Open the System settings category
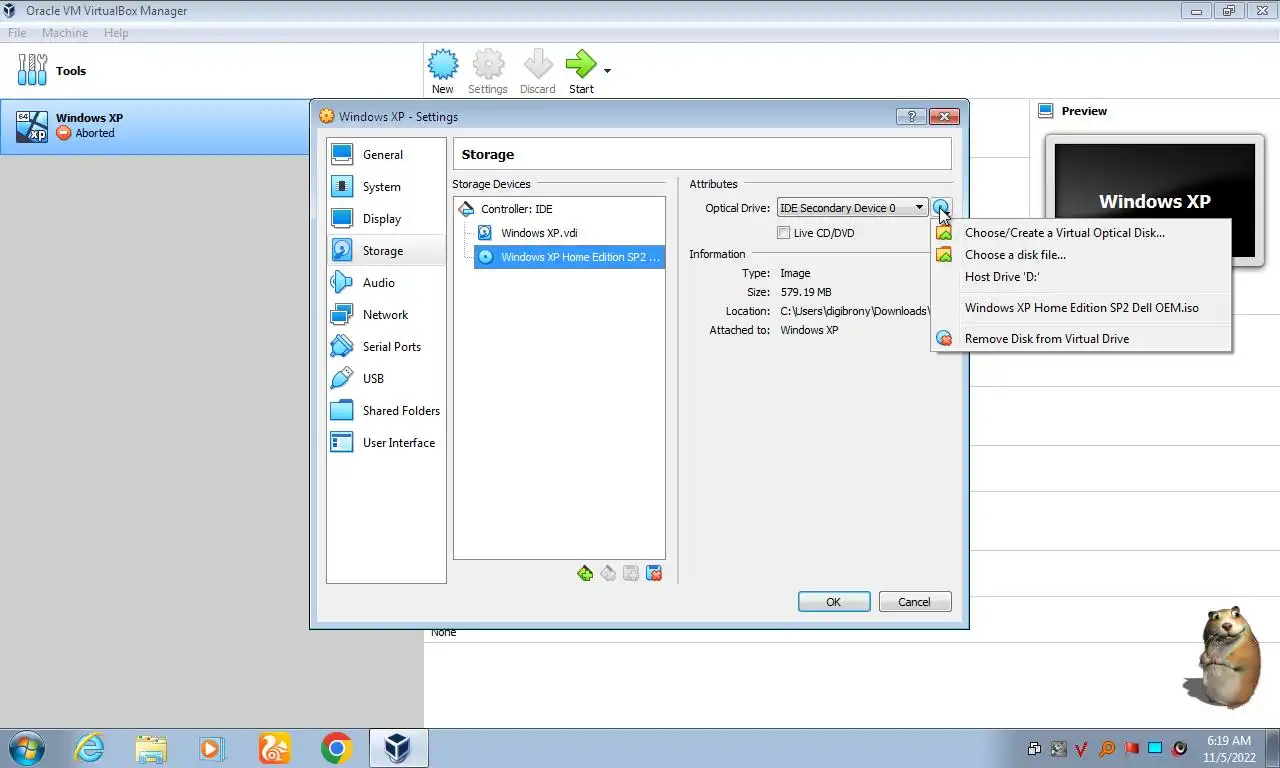This screenshot has height=768, width=1280. pyautogui.click(x=386, y=186)
